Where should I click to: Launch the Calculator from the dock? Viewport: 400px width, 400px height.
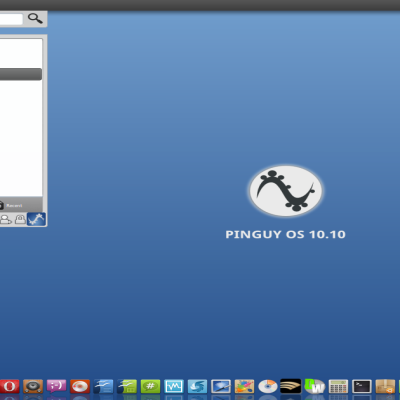click(x=338, y=387)
